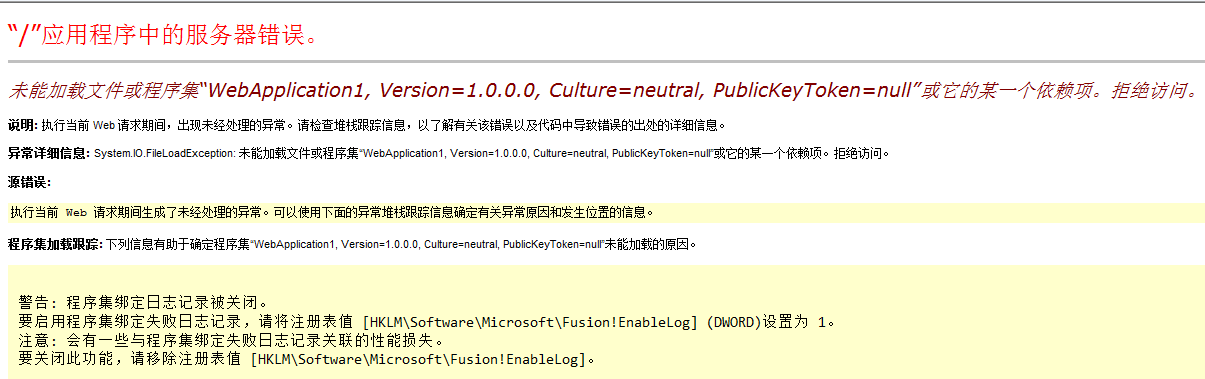
Task: Select the italic error line 未能加载文件或程序集
Action: point(603,91)
